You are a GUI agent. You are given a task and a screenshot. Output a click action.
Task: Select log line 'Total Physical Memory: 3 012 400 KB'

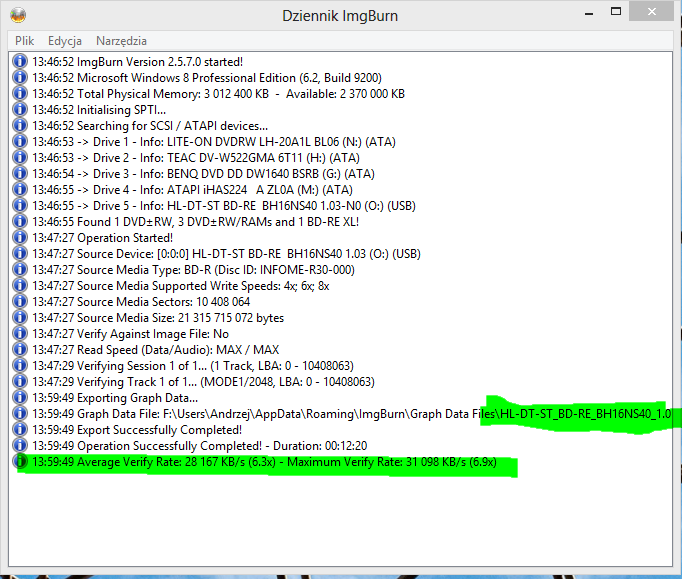[218, 94]
